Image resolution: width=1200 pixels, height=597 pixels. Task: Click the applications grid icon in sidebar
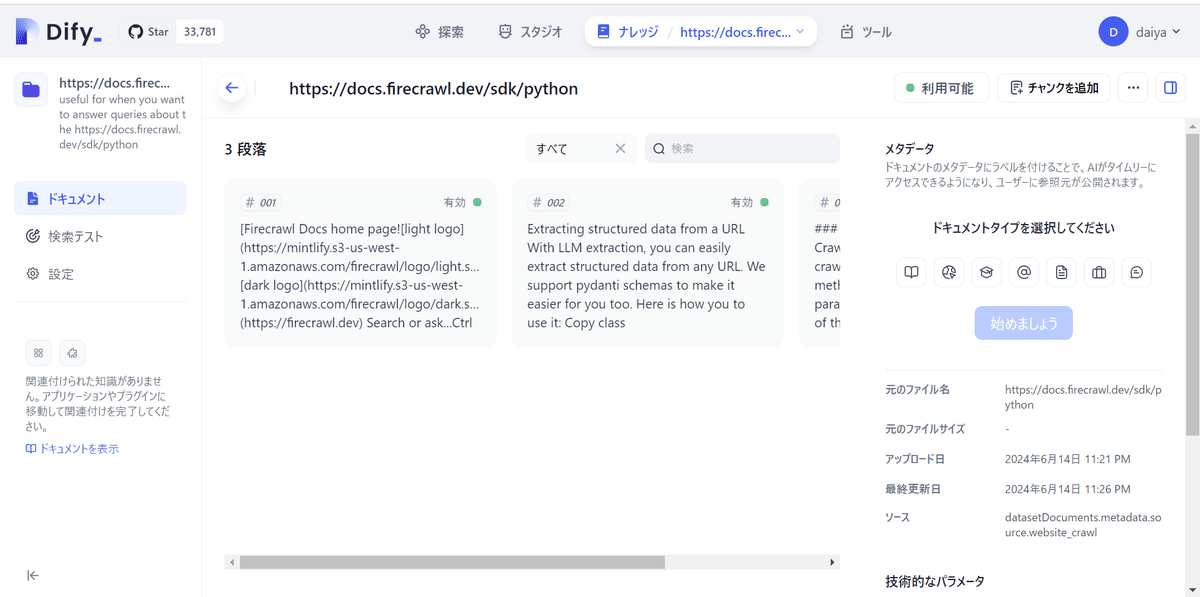[x=39, y=352]
